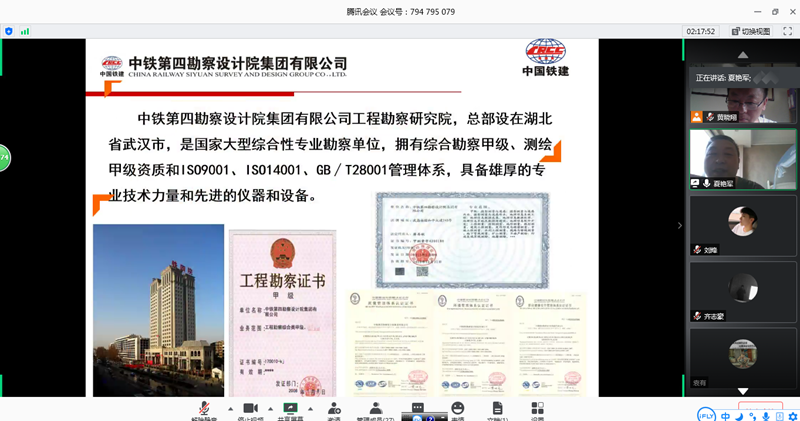The width and height of the screenshot is (800, 421).
Task: Open the chat bubble icon
Action: point(417,408)
